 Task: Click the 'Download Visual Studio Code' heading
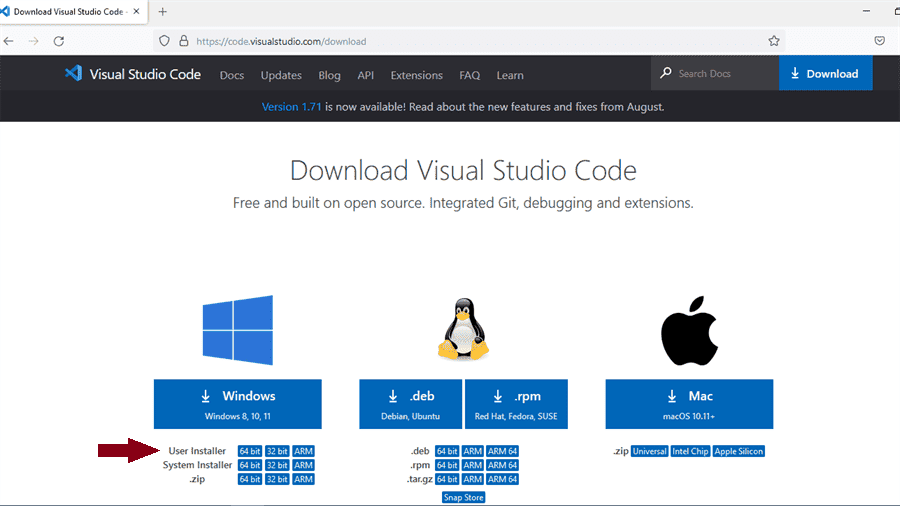coord(463,170)
